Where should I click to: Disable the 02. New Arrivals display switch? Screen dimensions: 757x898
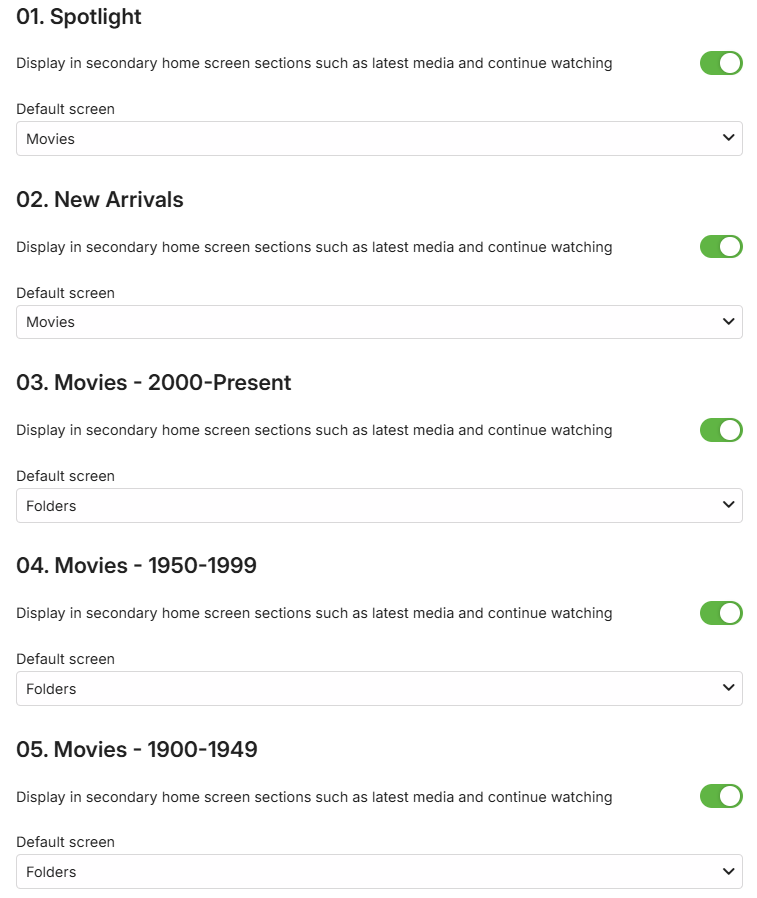[x=721, y=246]
